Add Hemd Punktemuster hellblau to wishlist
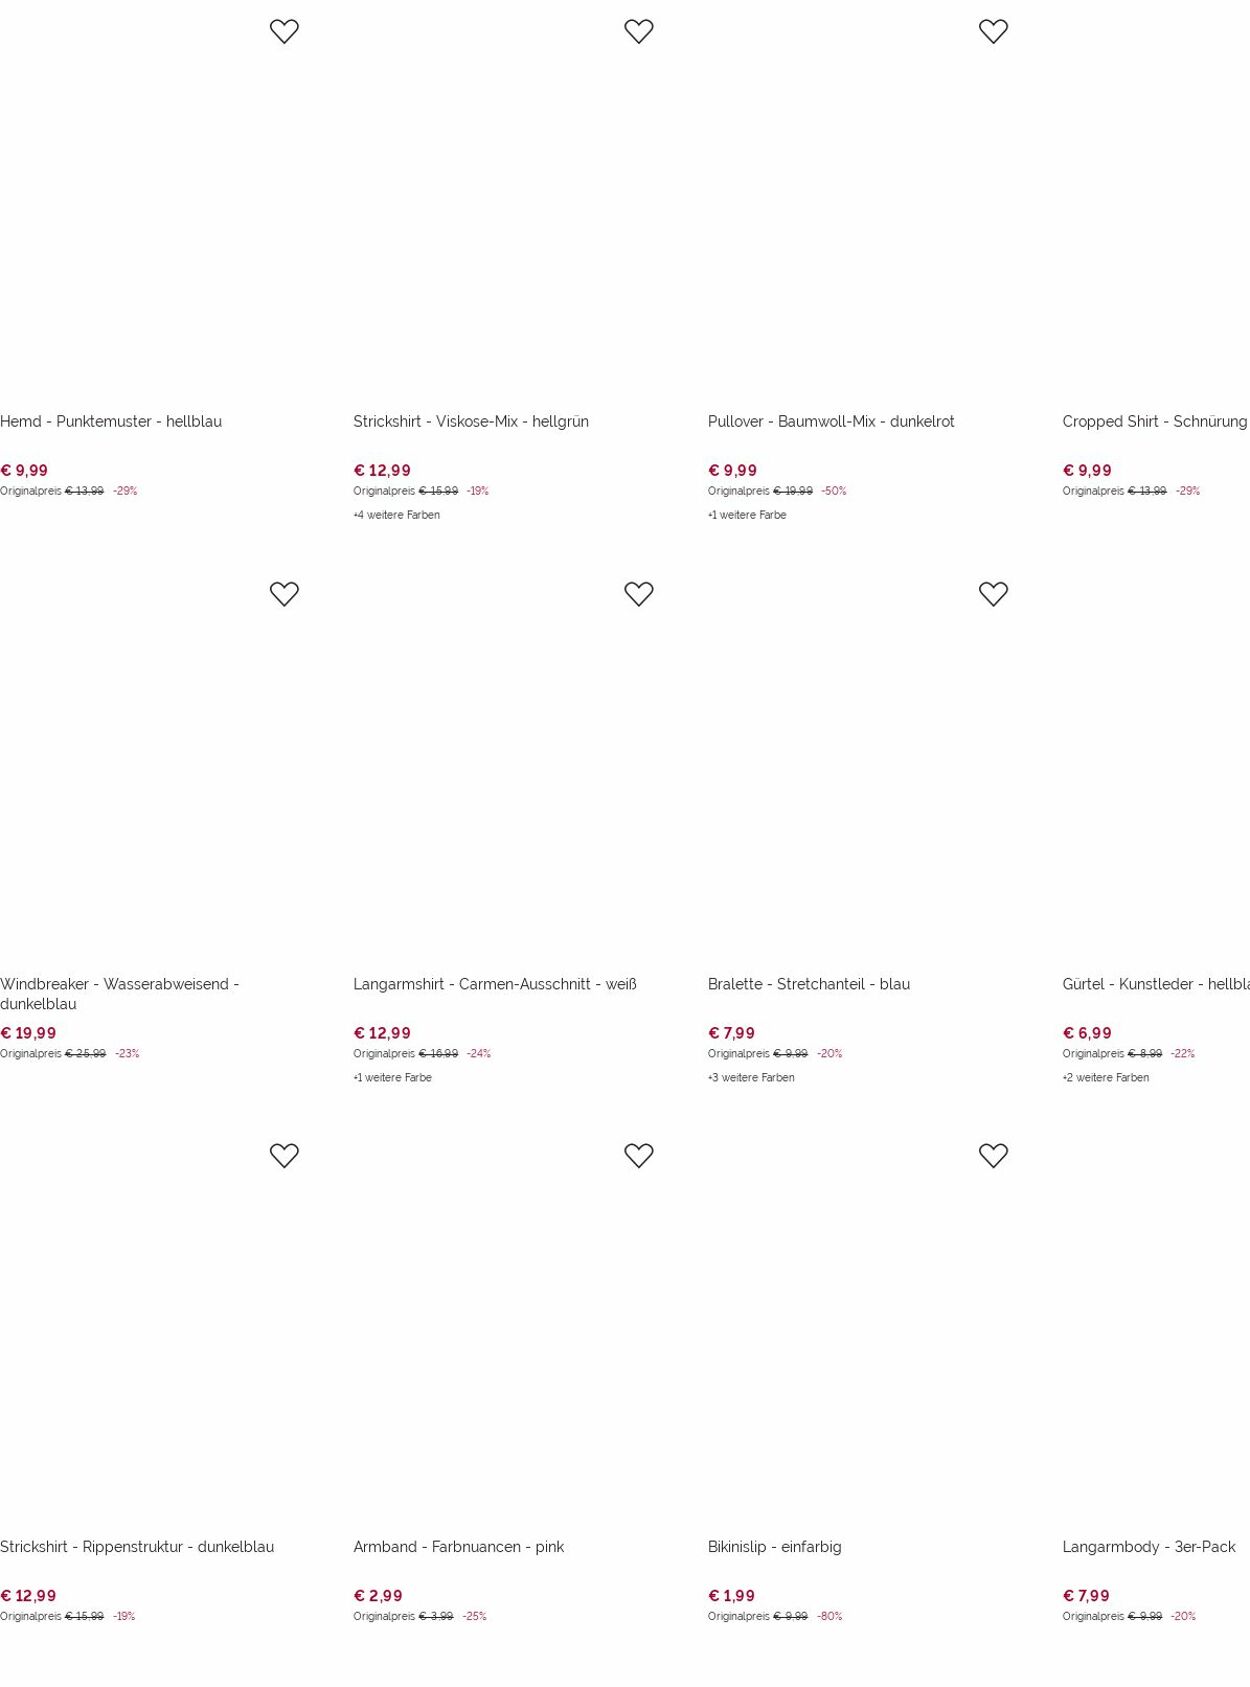Image resolution: width=1250 pixels, height=1687 pixels. pos(284,32)
